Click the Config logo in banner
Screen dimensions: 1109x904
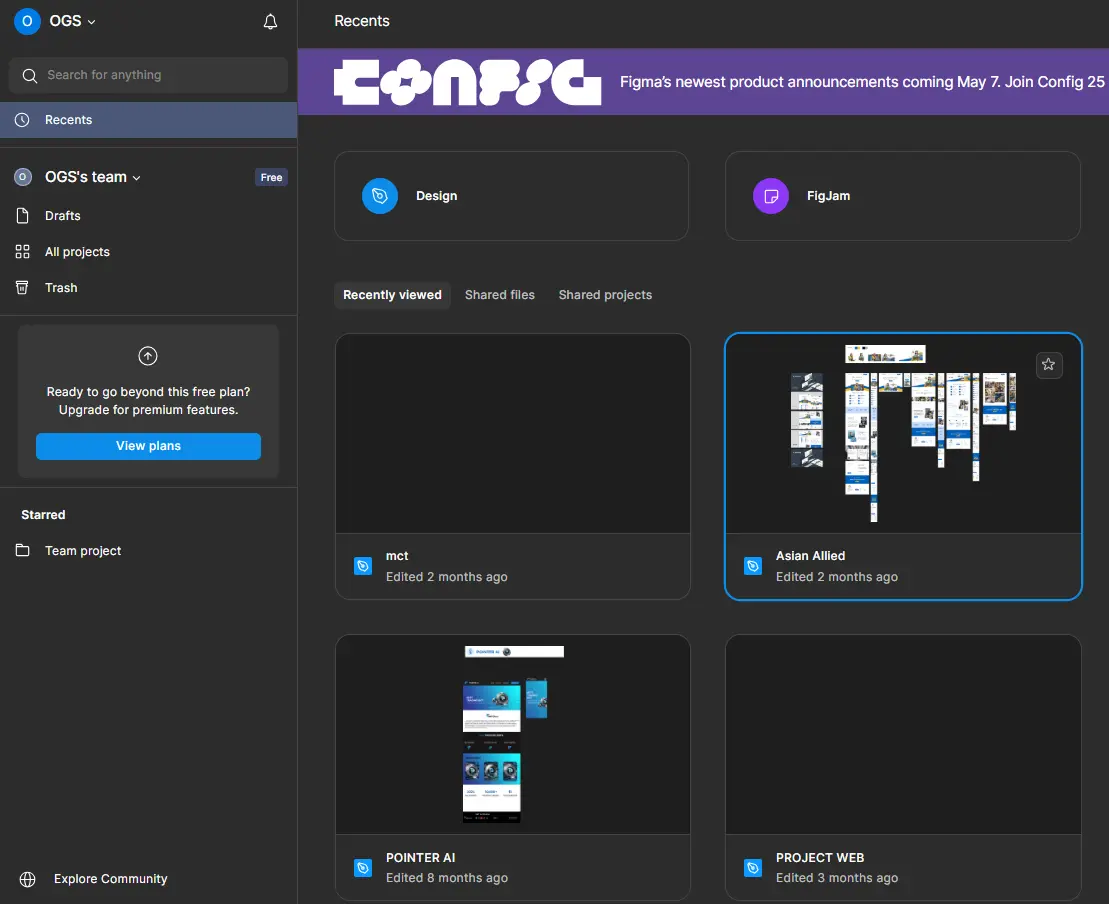coord(468,83)
